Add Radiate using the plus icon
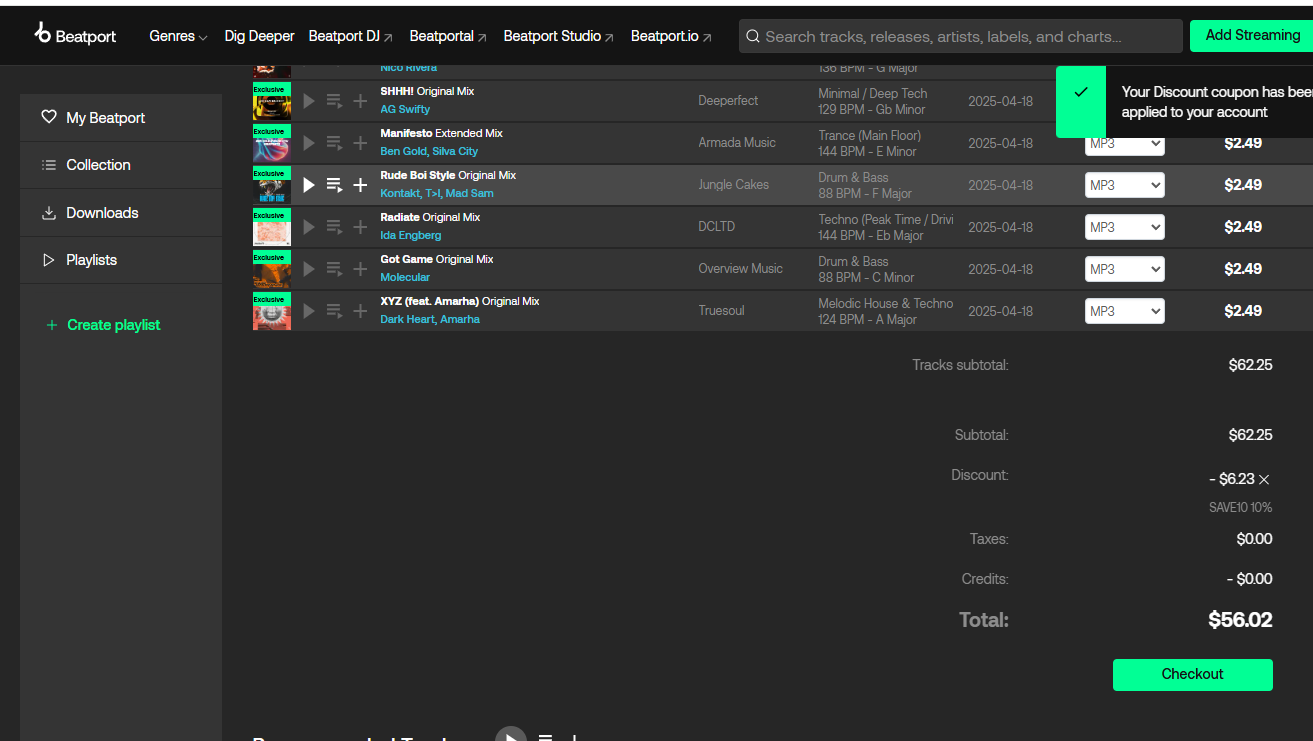Image resolution: width=1313 pixels, height=741 pixels. [360, 226]
